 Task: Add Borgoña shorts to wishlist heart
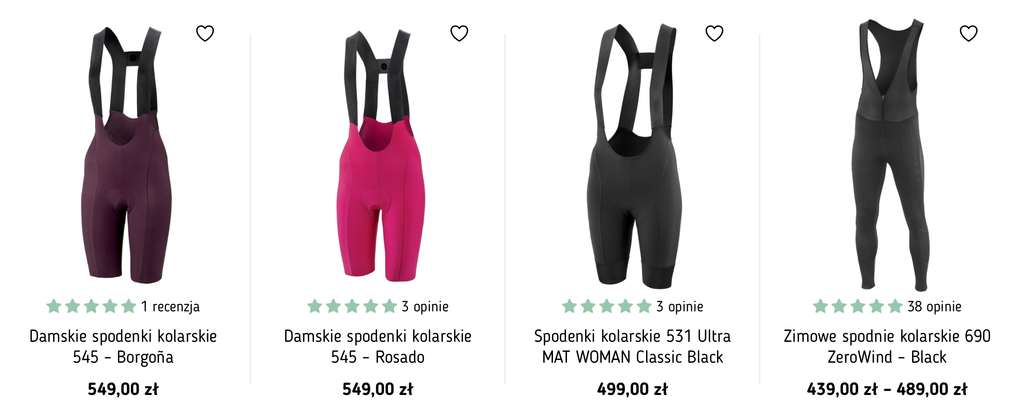tap(205, 33)
